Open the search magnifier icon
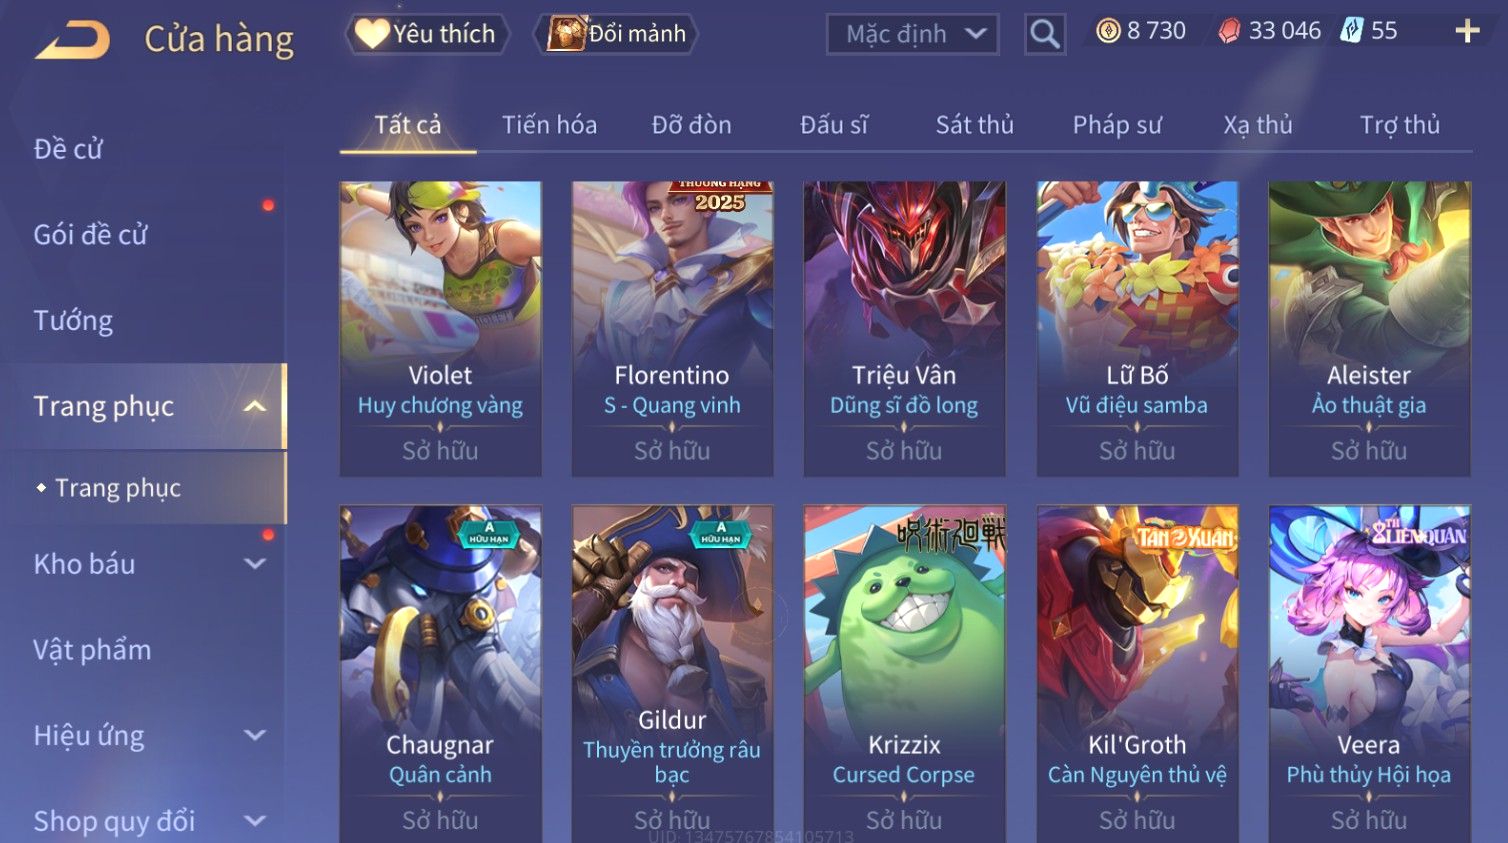The image size is (1508, 843). [1044, 34]
